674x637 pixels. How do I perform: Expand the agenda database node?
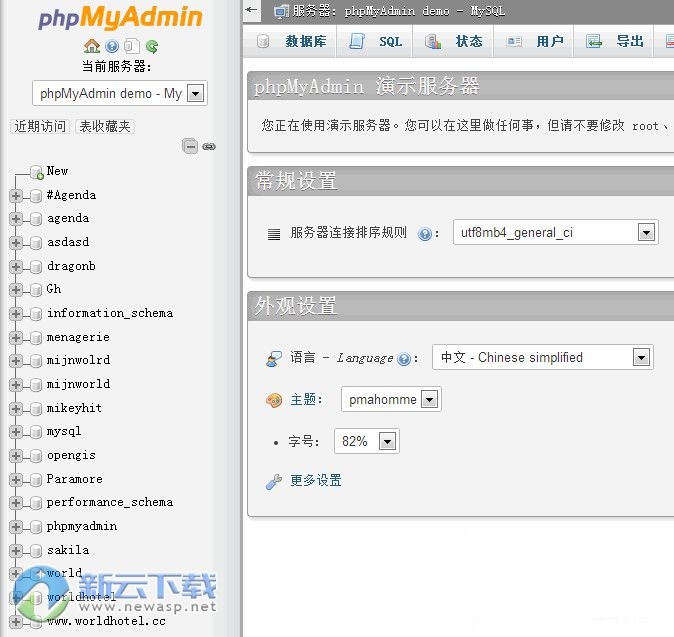click(x=15, y=219)
